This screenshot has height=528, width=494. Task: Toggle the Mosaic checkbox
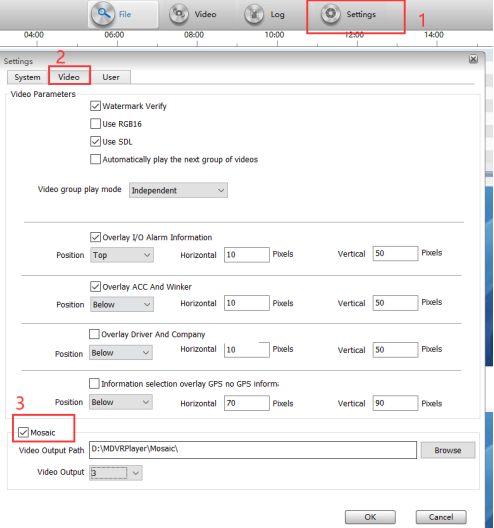pyautogui.click(x=23, y=432)
